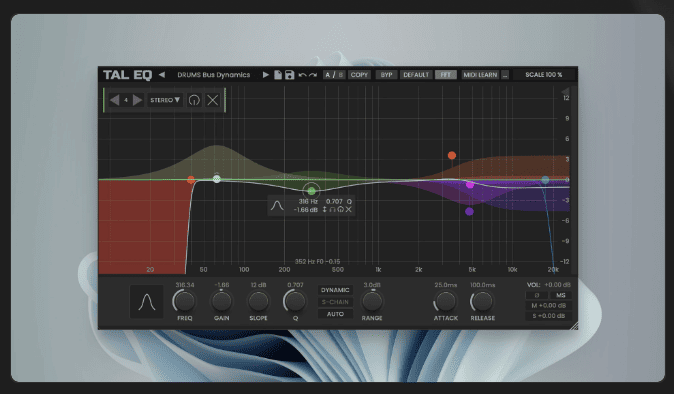The height and width of the screenshot is (394, 674).
Task: Load the previous preset with left arrow
Action: coord(162,75)
